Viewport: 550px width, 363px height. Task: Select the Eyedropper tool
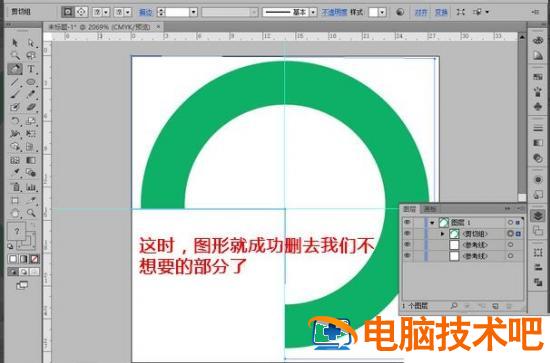pyautogui.click(x=15, y=173)
